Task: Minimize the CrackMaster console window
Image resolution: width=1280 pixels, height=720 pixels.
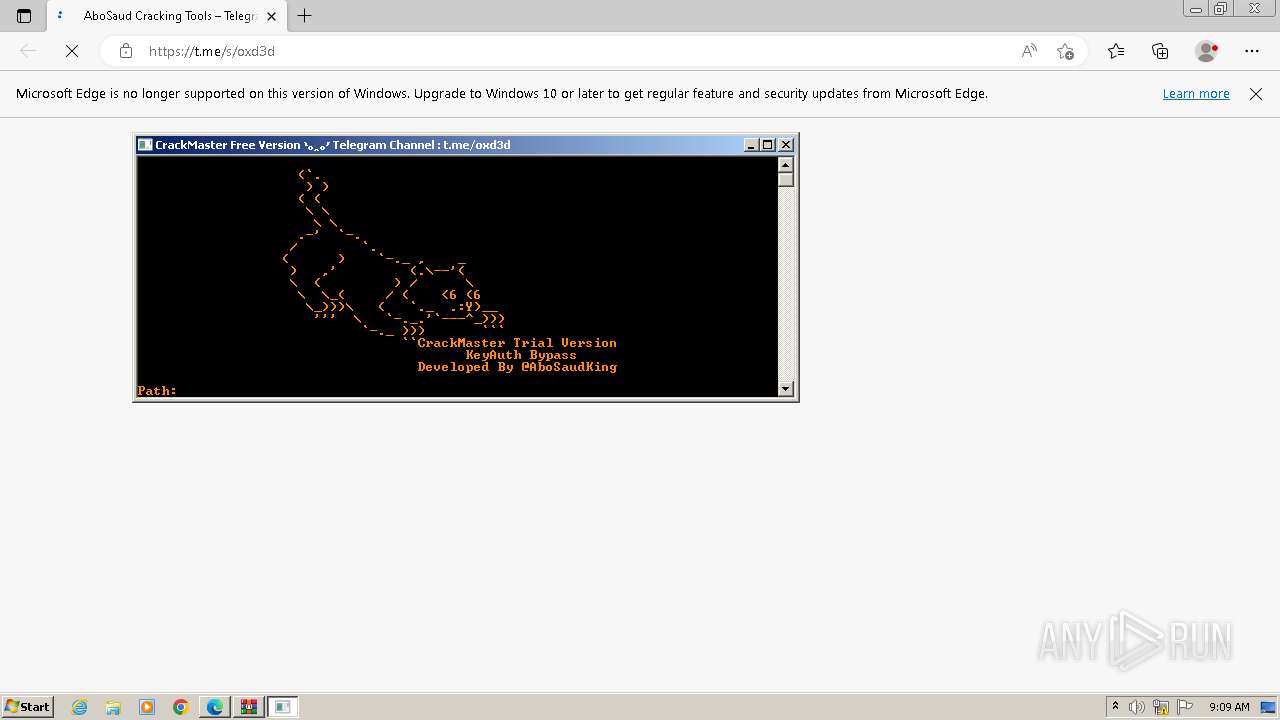Action: (752, 145)
